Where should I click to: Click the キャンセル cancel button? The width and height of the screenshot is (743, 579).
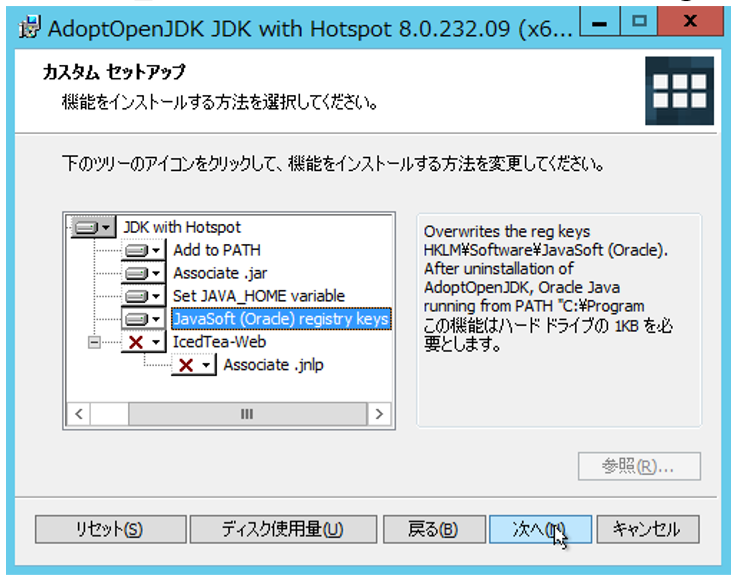point(648,529)
